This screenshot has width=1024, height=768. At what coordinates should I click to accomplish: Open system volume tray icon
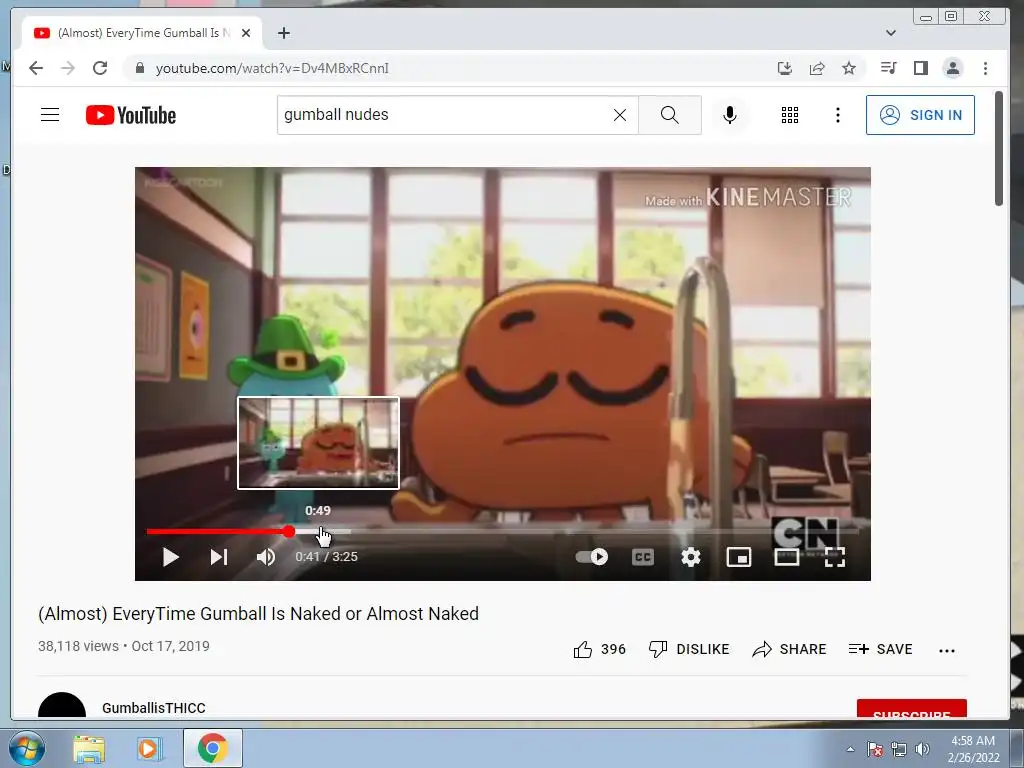(x=922, y=749)
